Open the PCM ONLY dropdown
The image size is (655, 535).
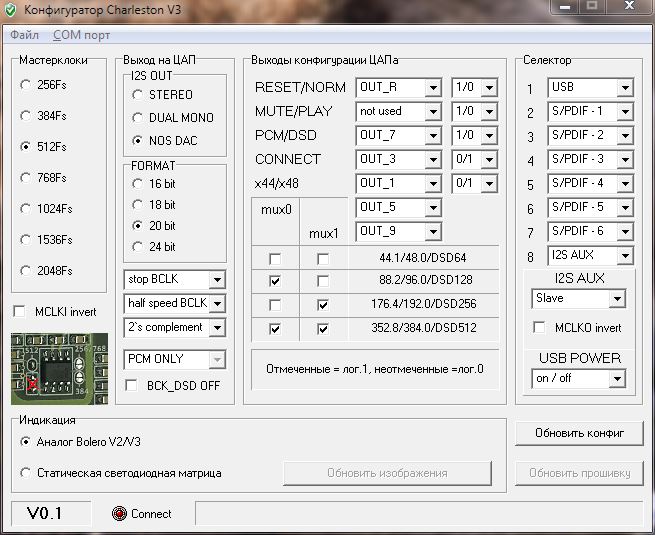(175, 359)
